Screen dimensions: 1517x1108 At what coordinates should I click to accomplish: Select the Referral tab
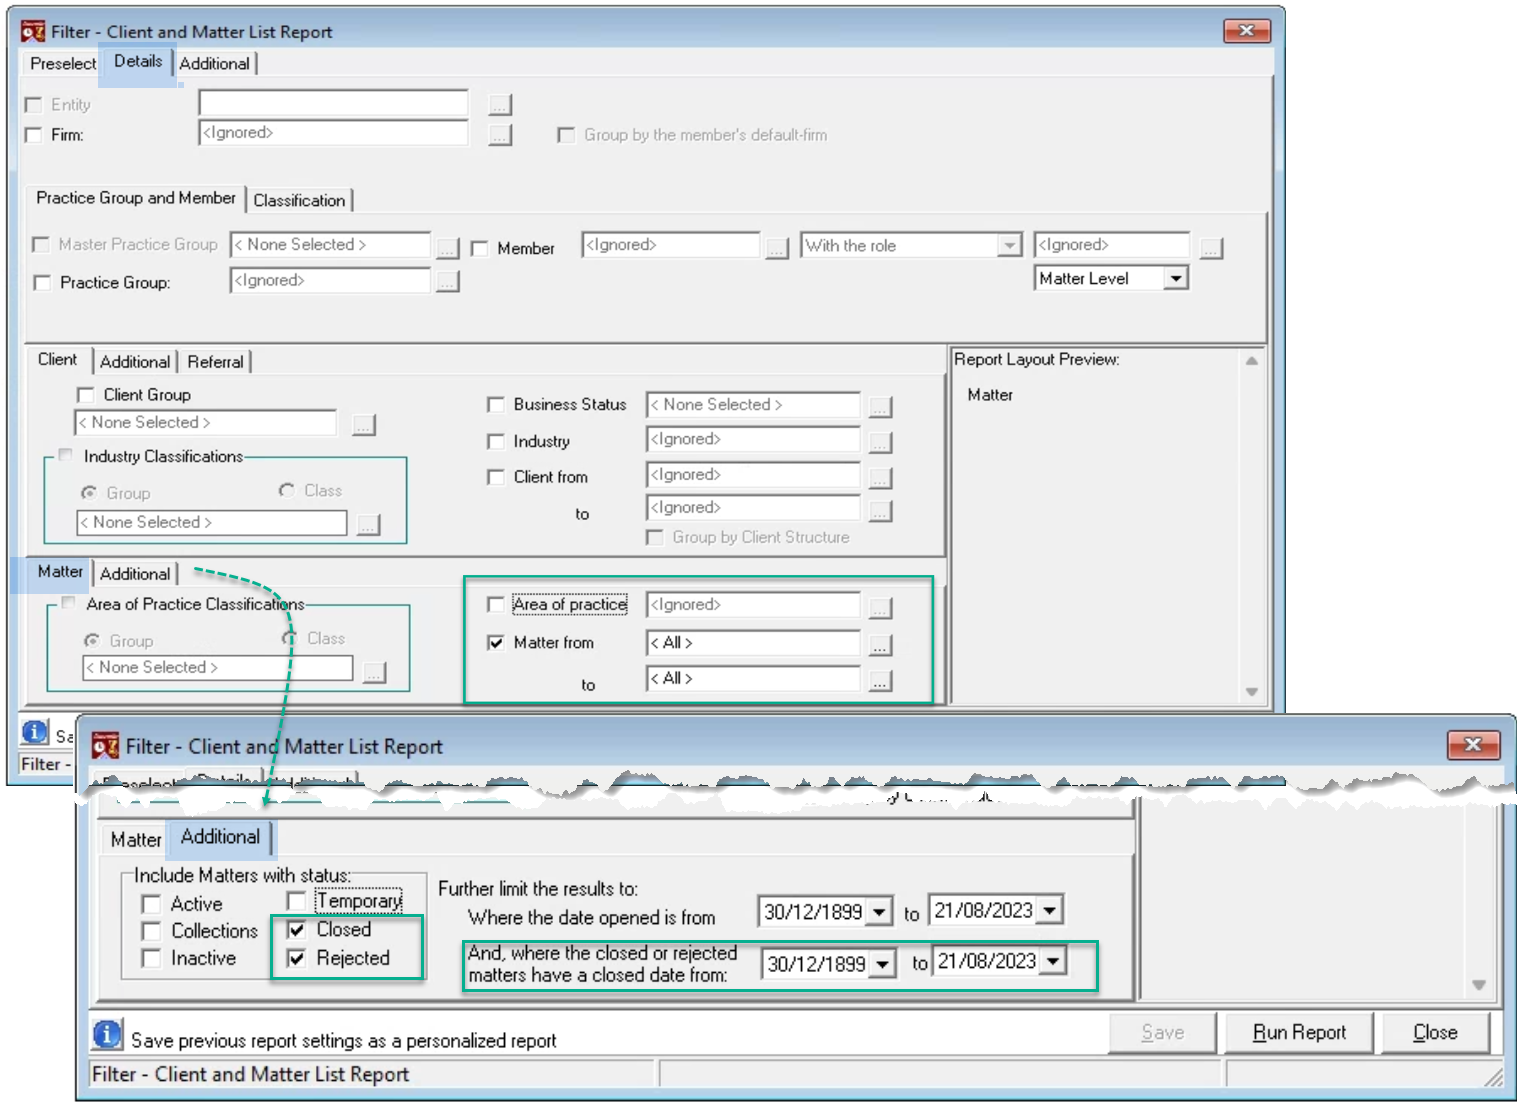click(x=215, y=361)
